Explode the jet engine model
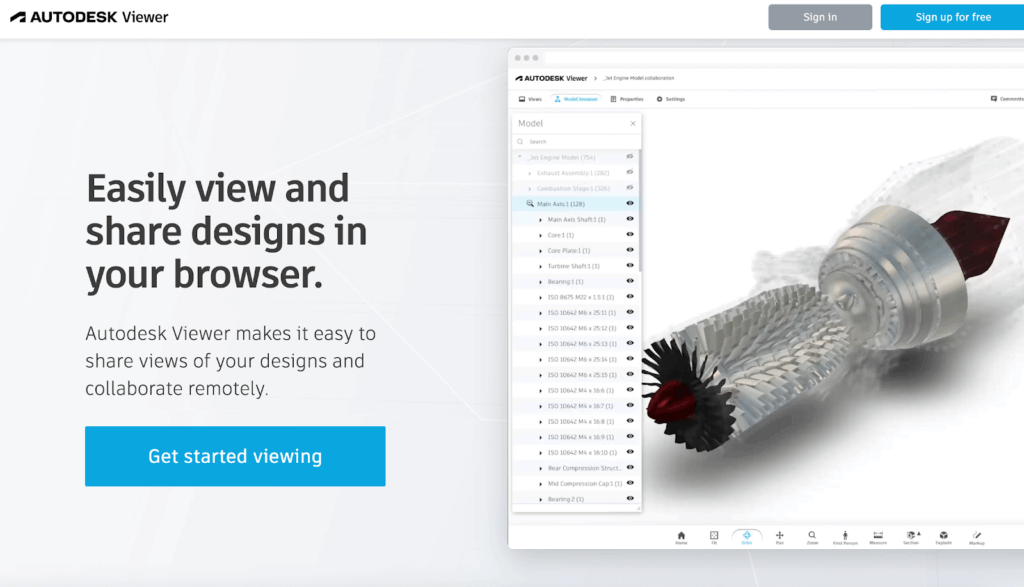The height and width of the screenshot is (587, 1024). [x=942, y=536]
